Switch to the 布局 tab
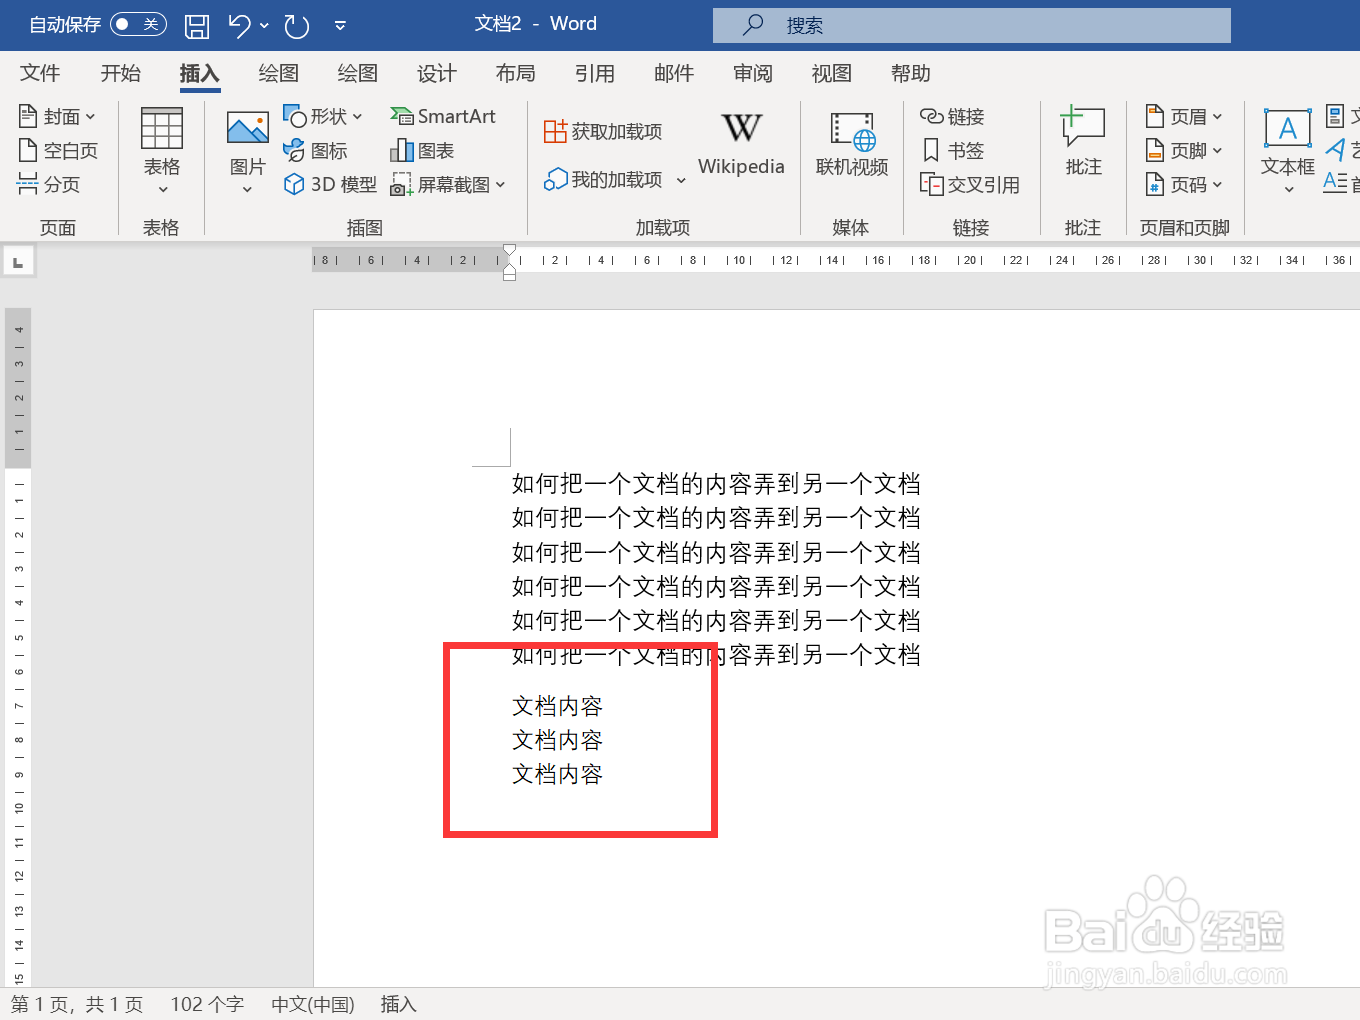This screenshot has height=1020, width=1360. click(515, 73)
